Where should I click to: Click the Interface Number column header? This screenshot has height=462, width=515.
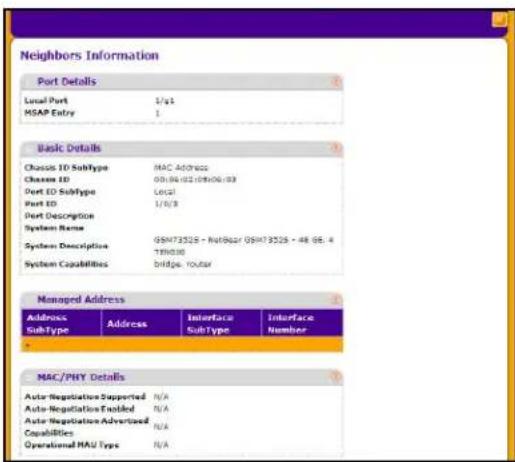302,323
